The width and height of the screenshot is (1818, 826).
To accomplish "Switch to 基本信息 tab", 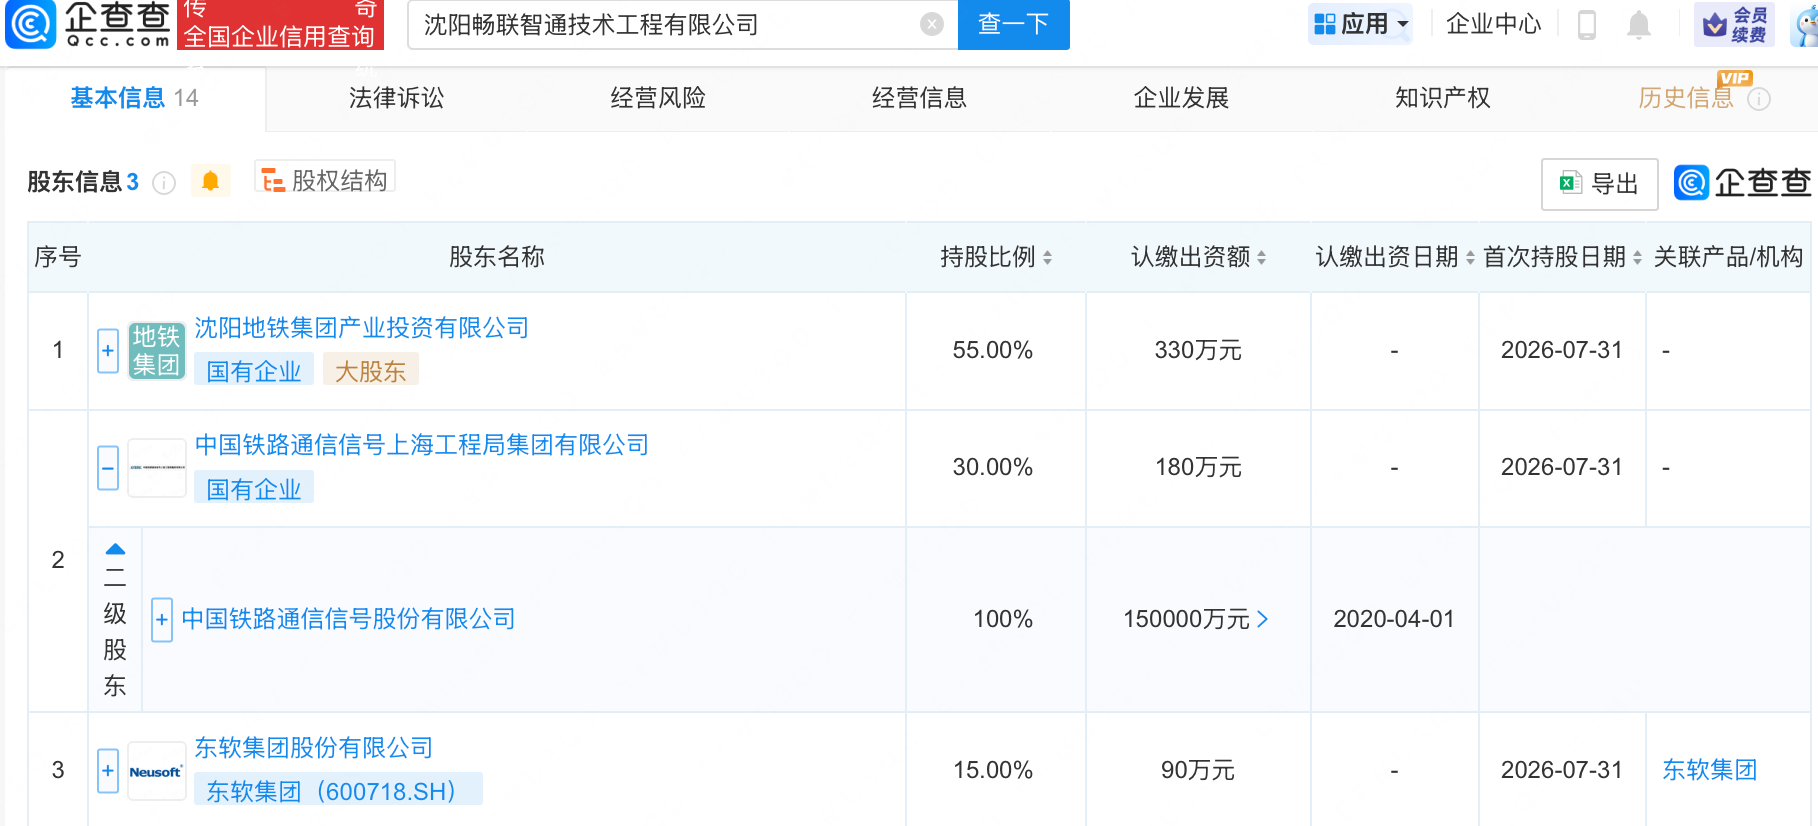I will 135,98.
